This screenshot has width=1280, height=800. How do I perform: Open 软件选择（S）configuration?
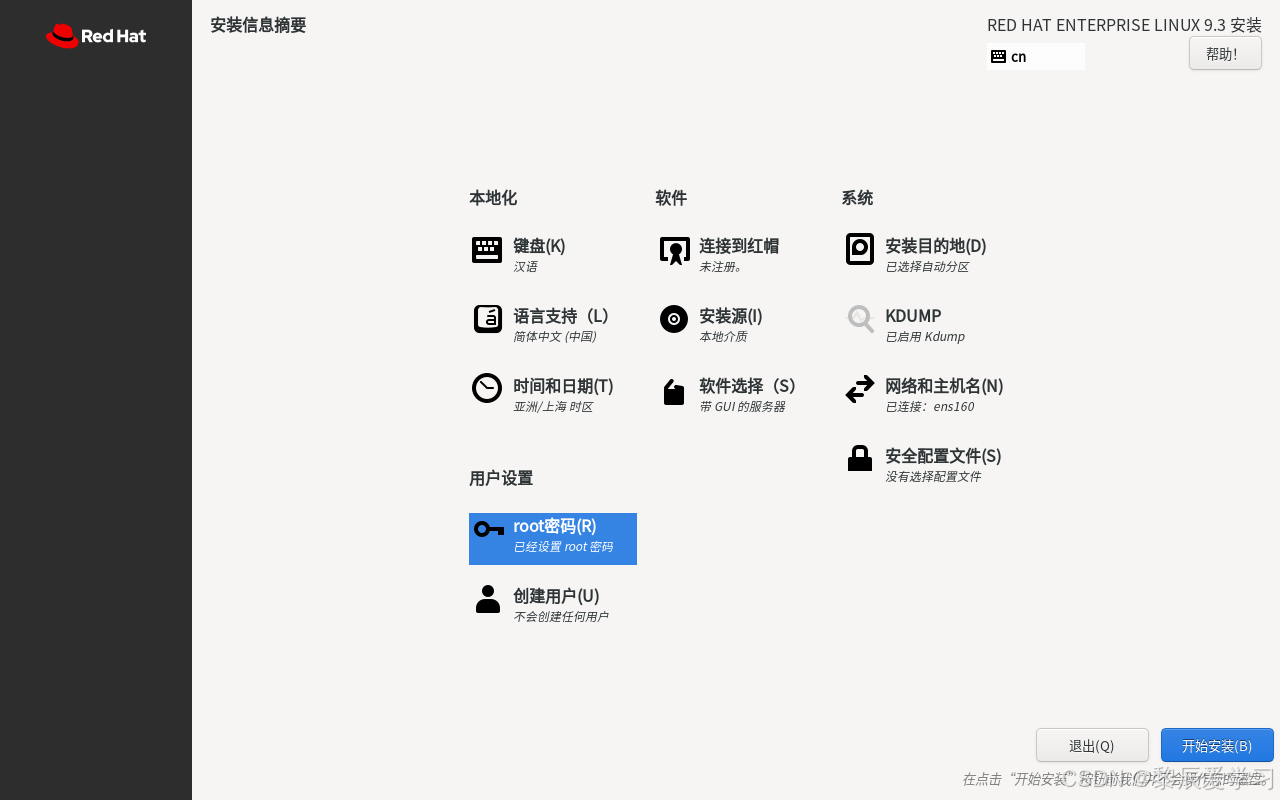click(x=750, y=386)
